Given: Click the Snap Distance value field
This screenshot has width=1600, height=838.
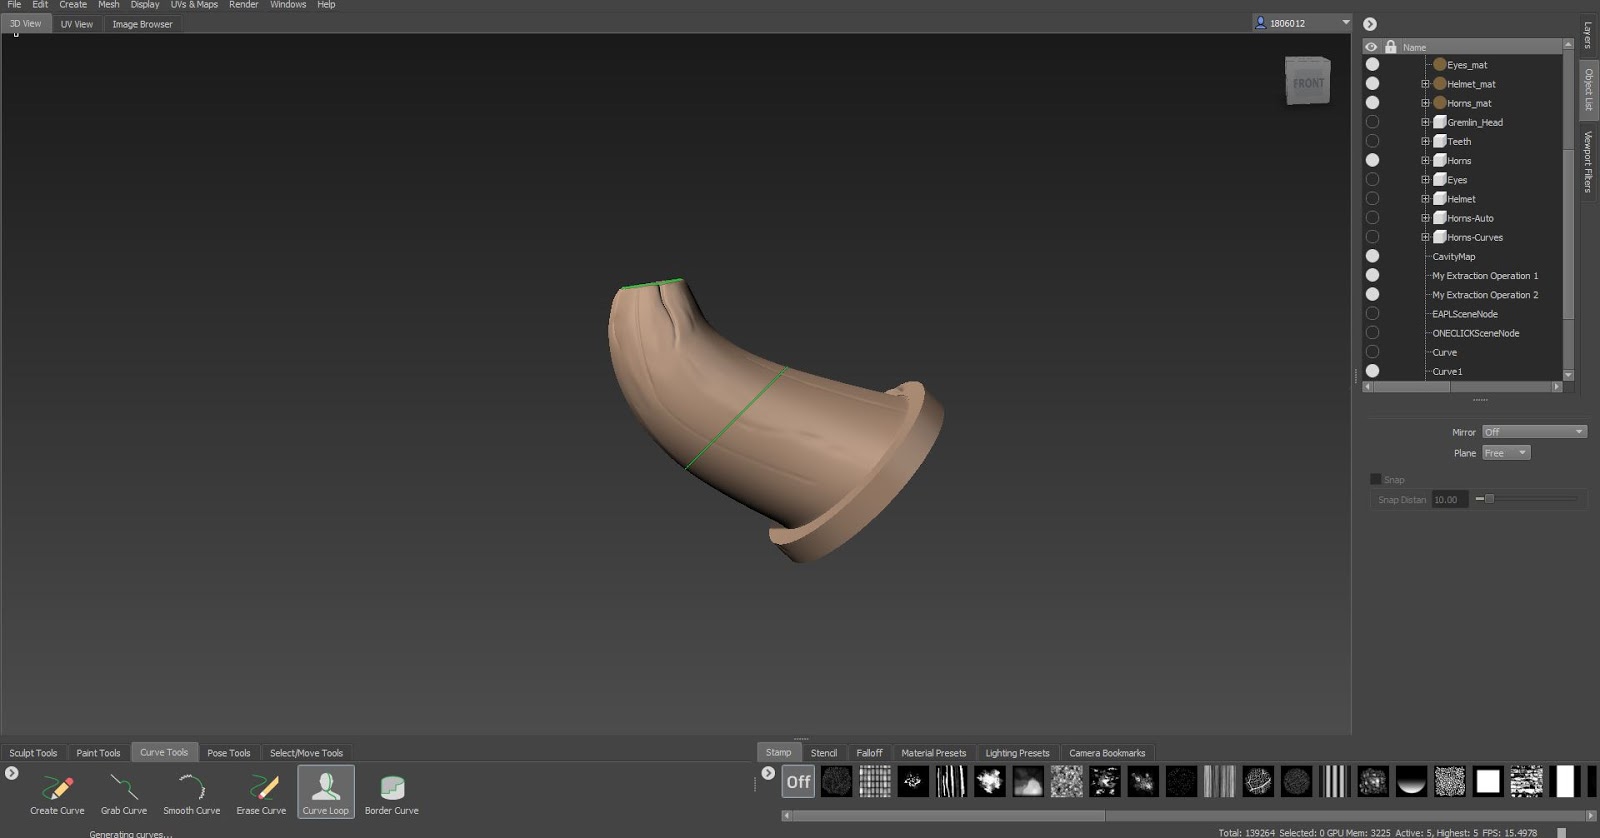Looking at the screenshot, I should point(1450,499).
